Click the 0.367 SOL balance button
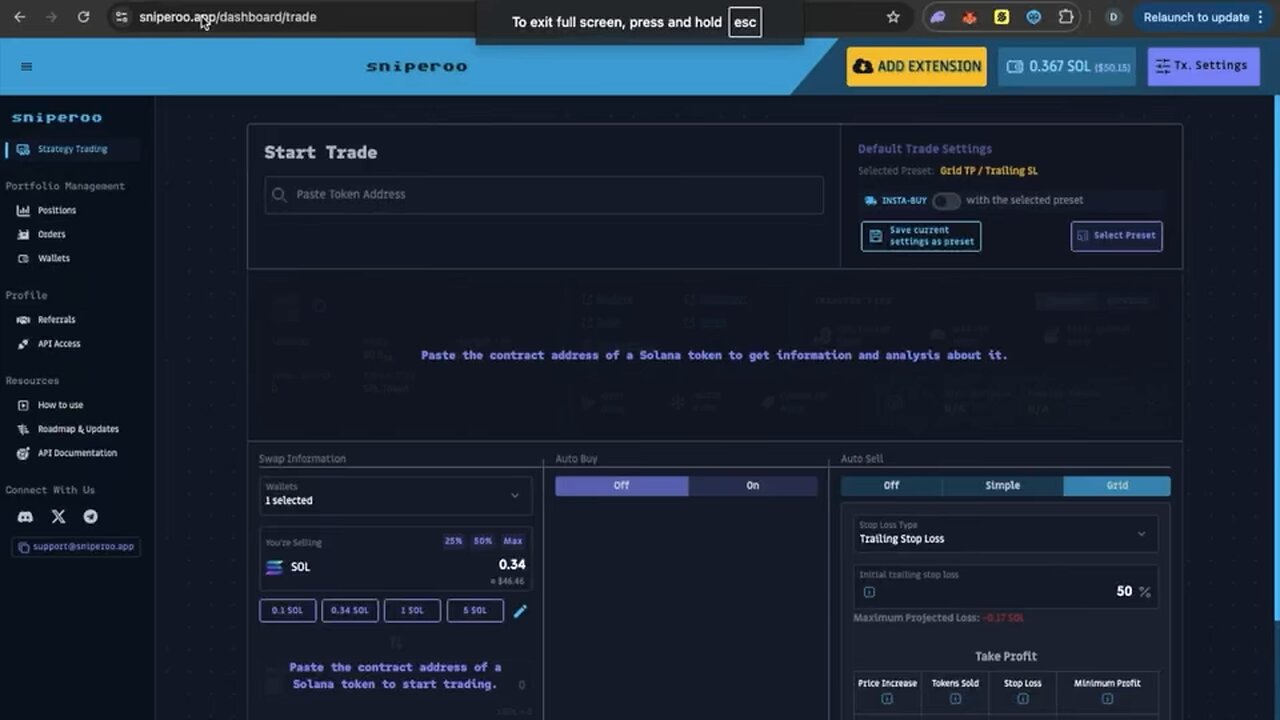 coord(1067,66)
